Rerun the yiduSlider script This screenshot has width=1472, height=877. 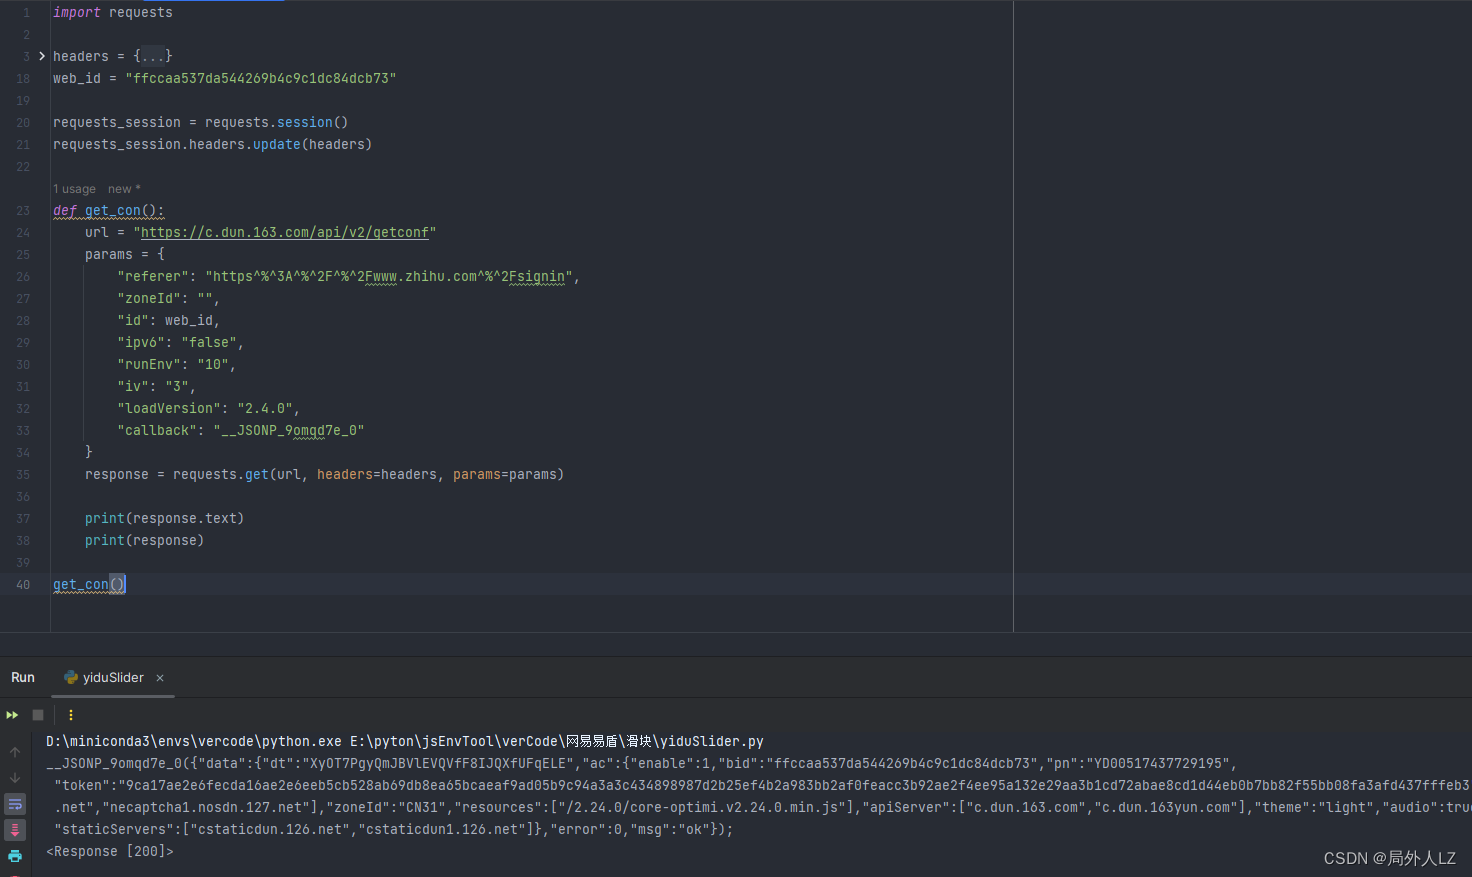12,715
